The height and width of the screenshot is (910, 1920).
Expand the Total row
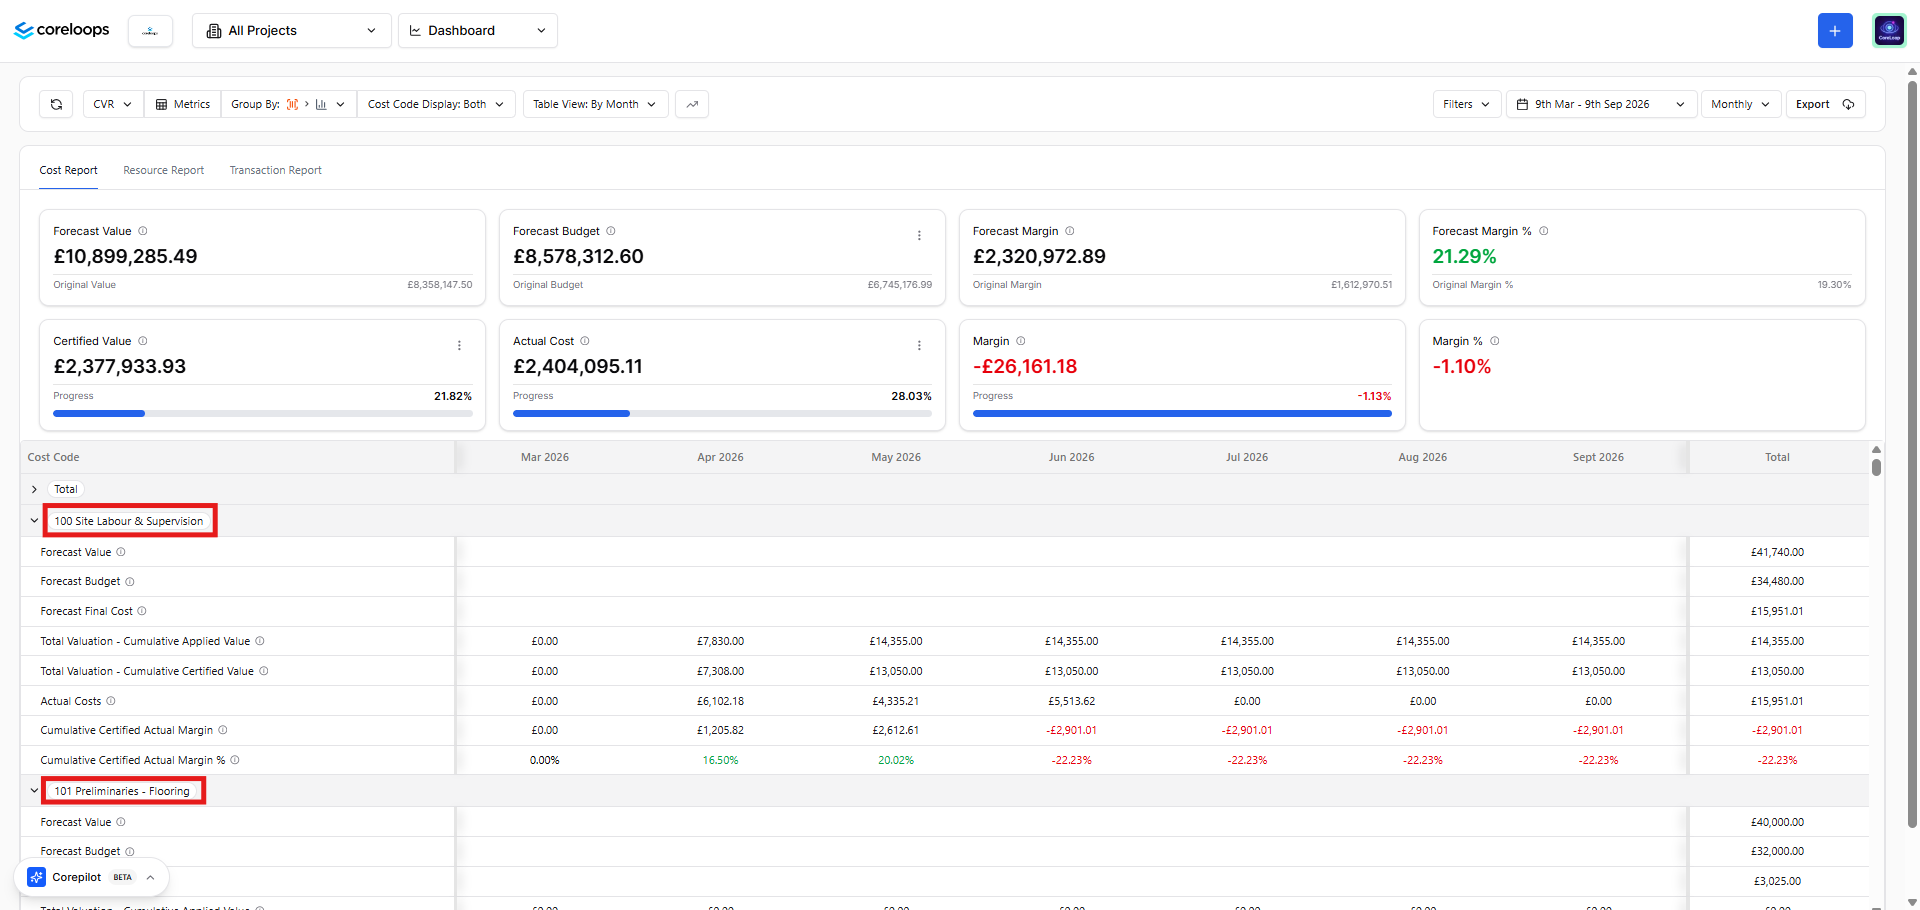click(34, 489)
